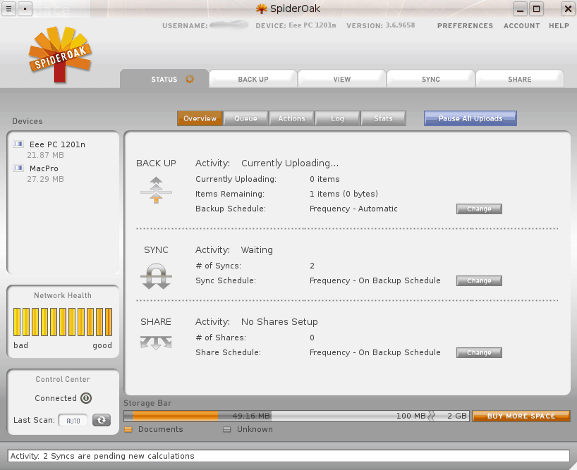Click the 'Currently Uploading...' activity text
Image resolution: width=577 pixels, height=470 pixels.
click(290, 163)
